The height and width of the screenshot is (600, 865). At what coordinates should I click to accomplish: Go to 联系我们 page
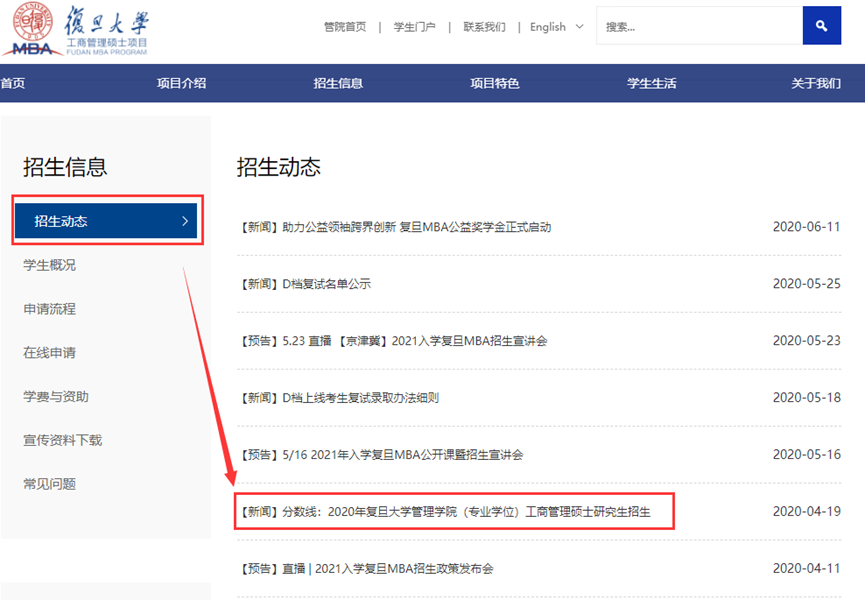484,27
